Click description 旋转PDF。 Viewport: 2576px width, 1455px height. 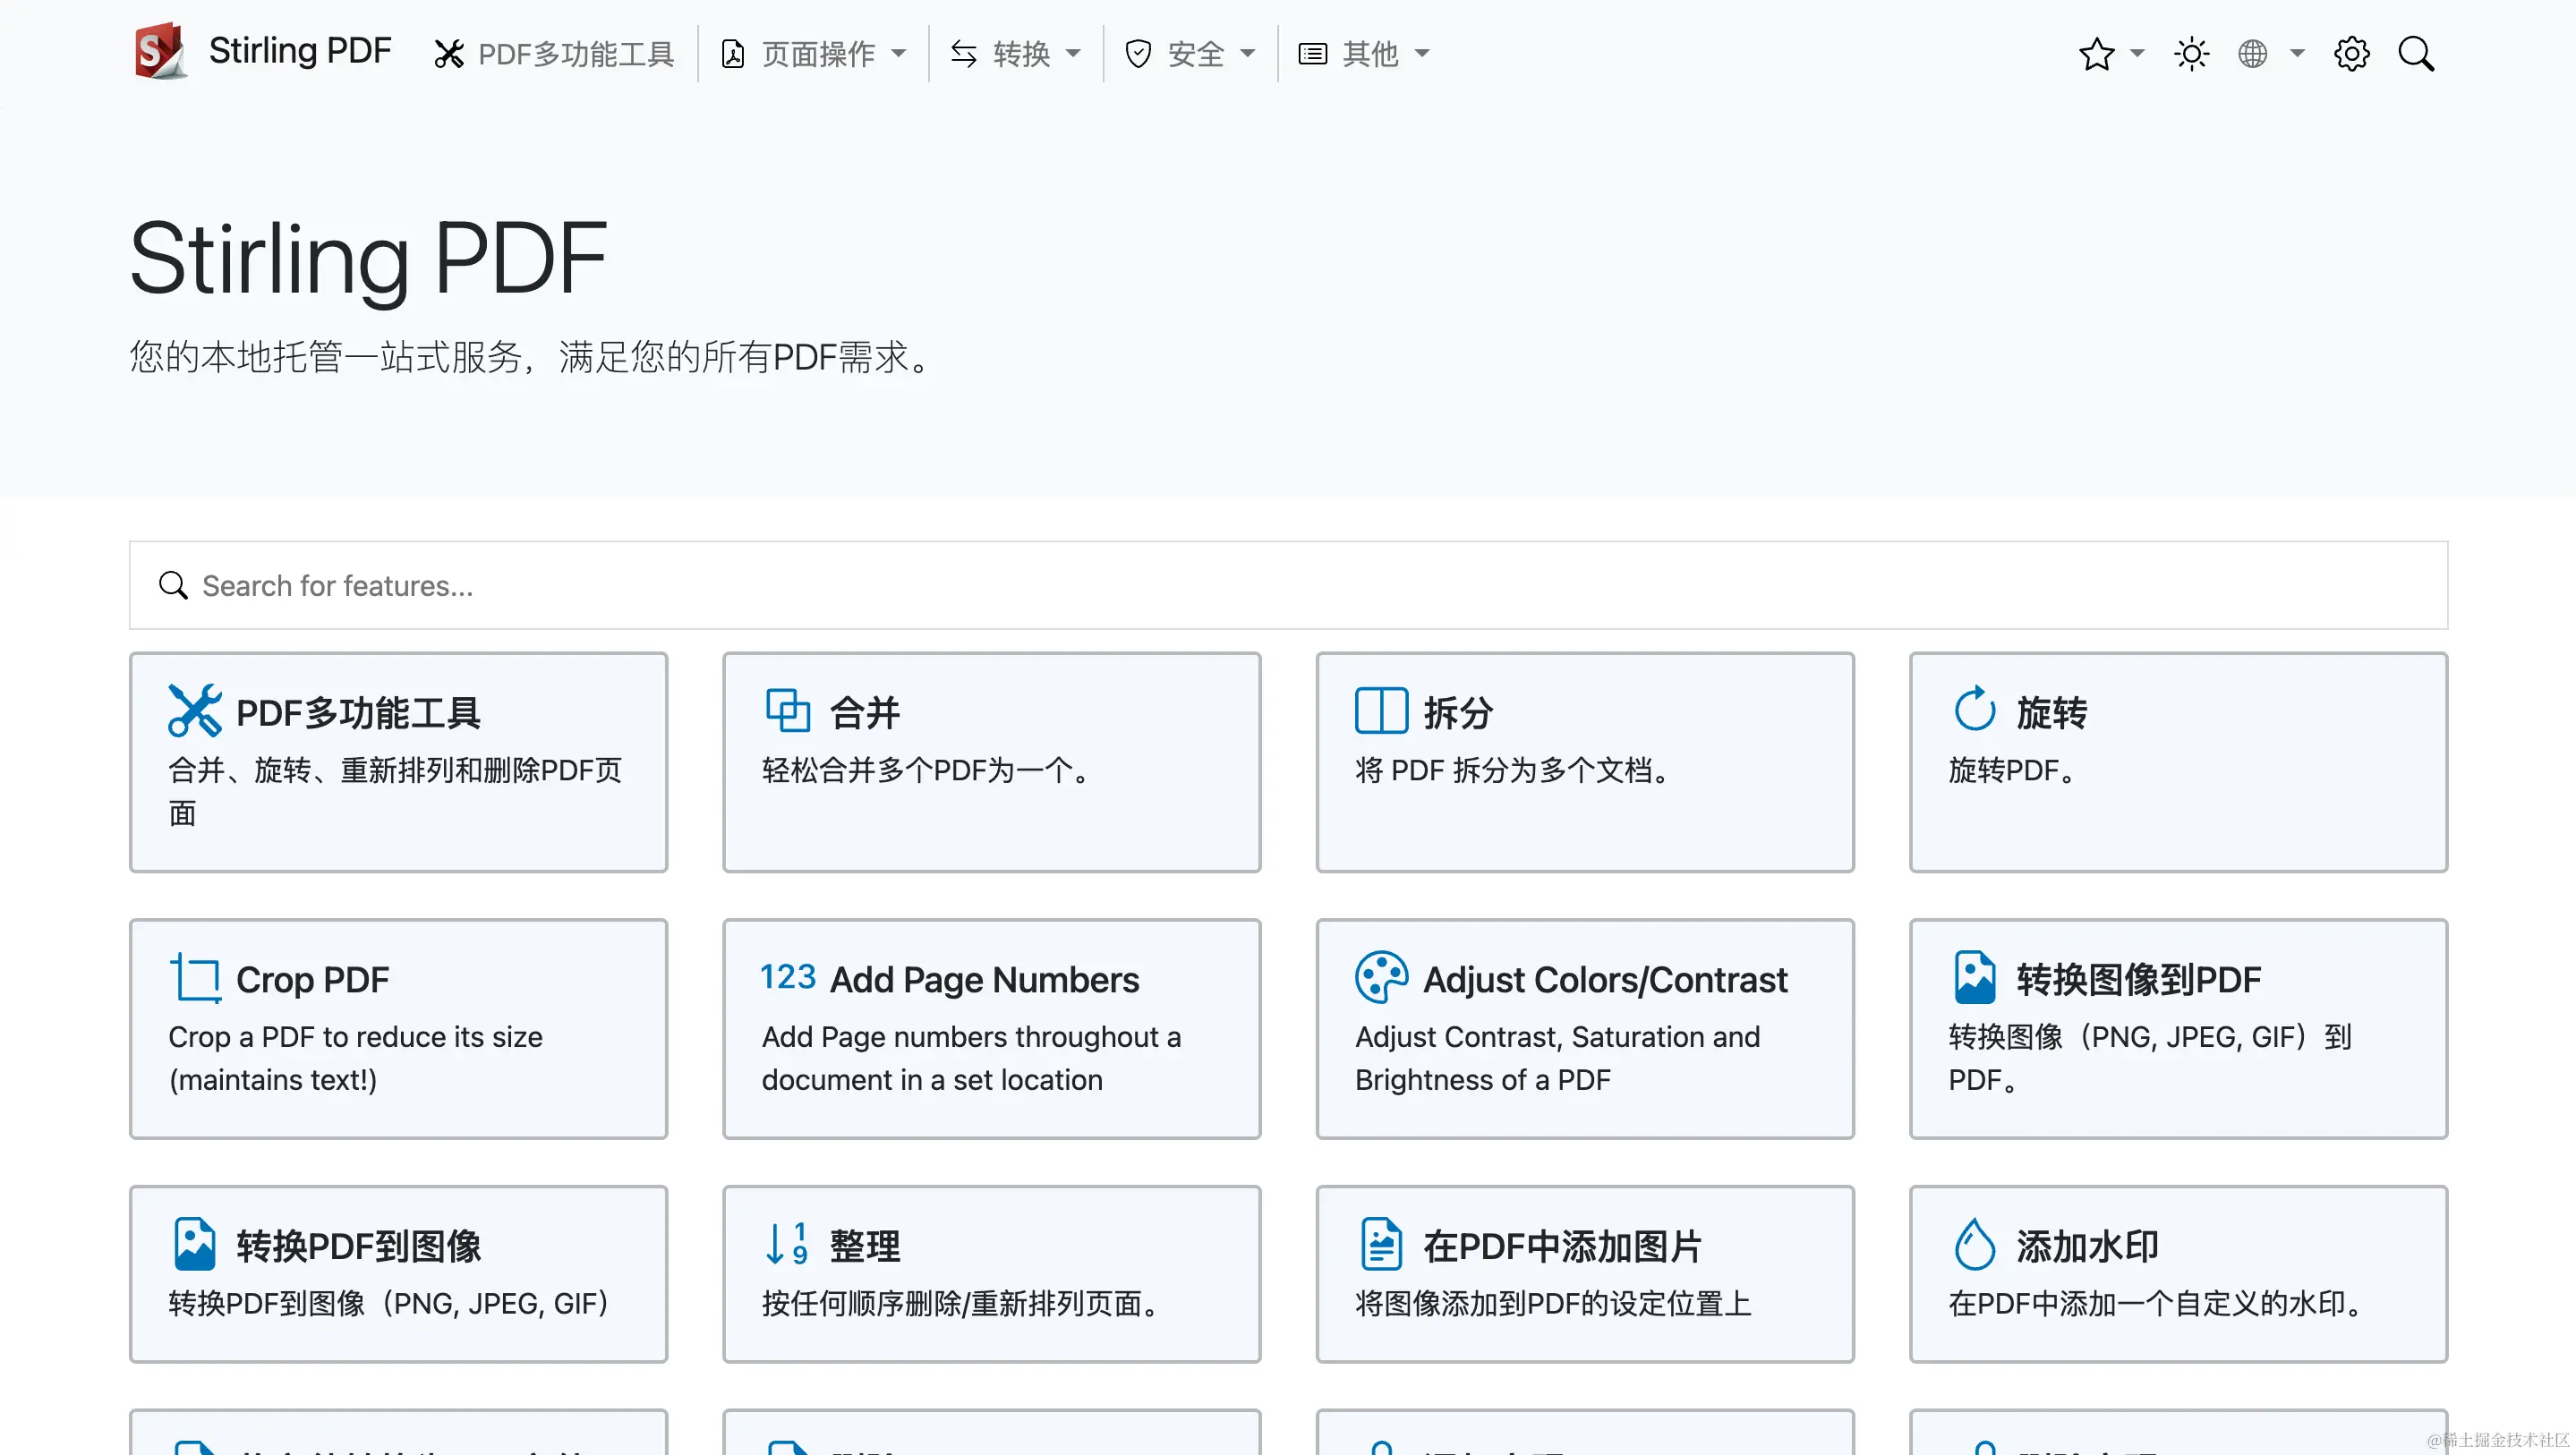click(2013, 770)
